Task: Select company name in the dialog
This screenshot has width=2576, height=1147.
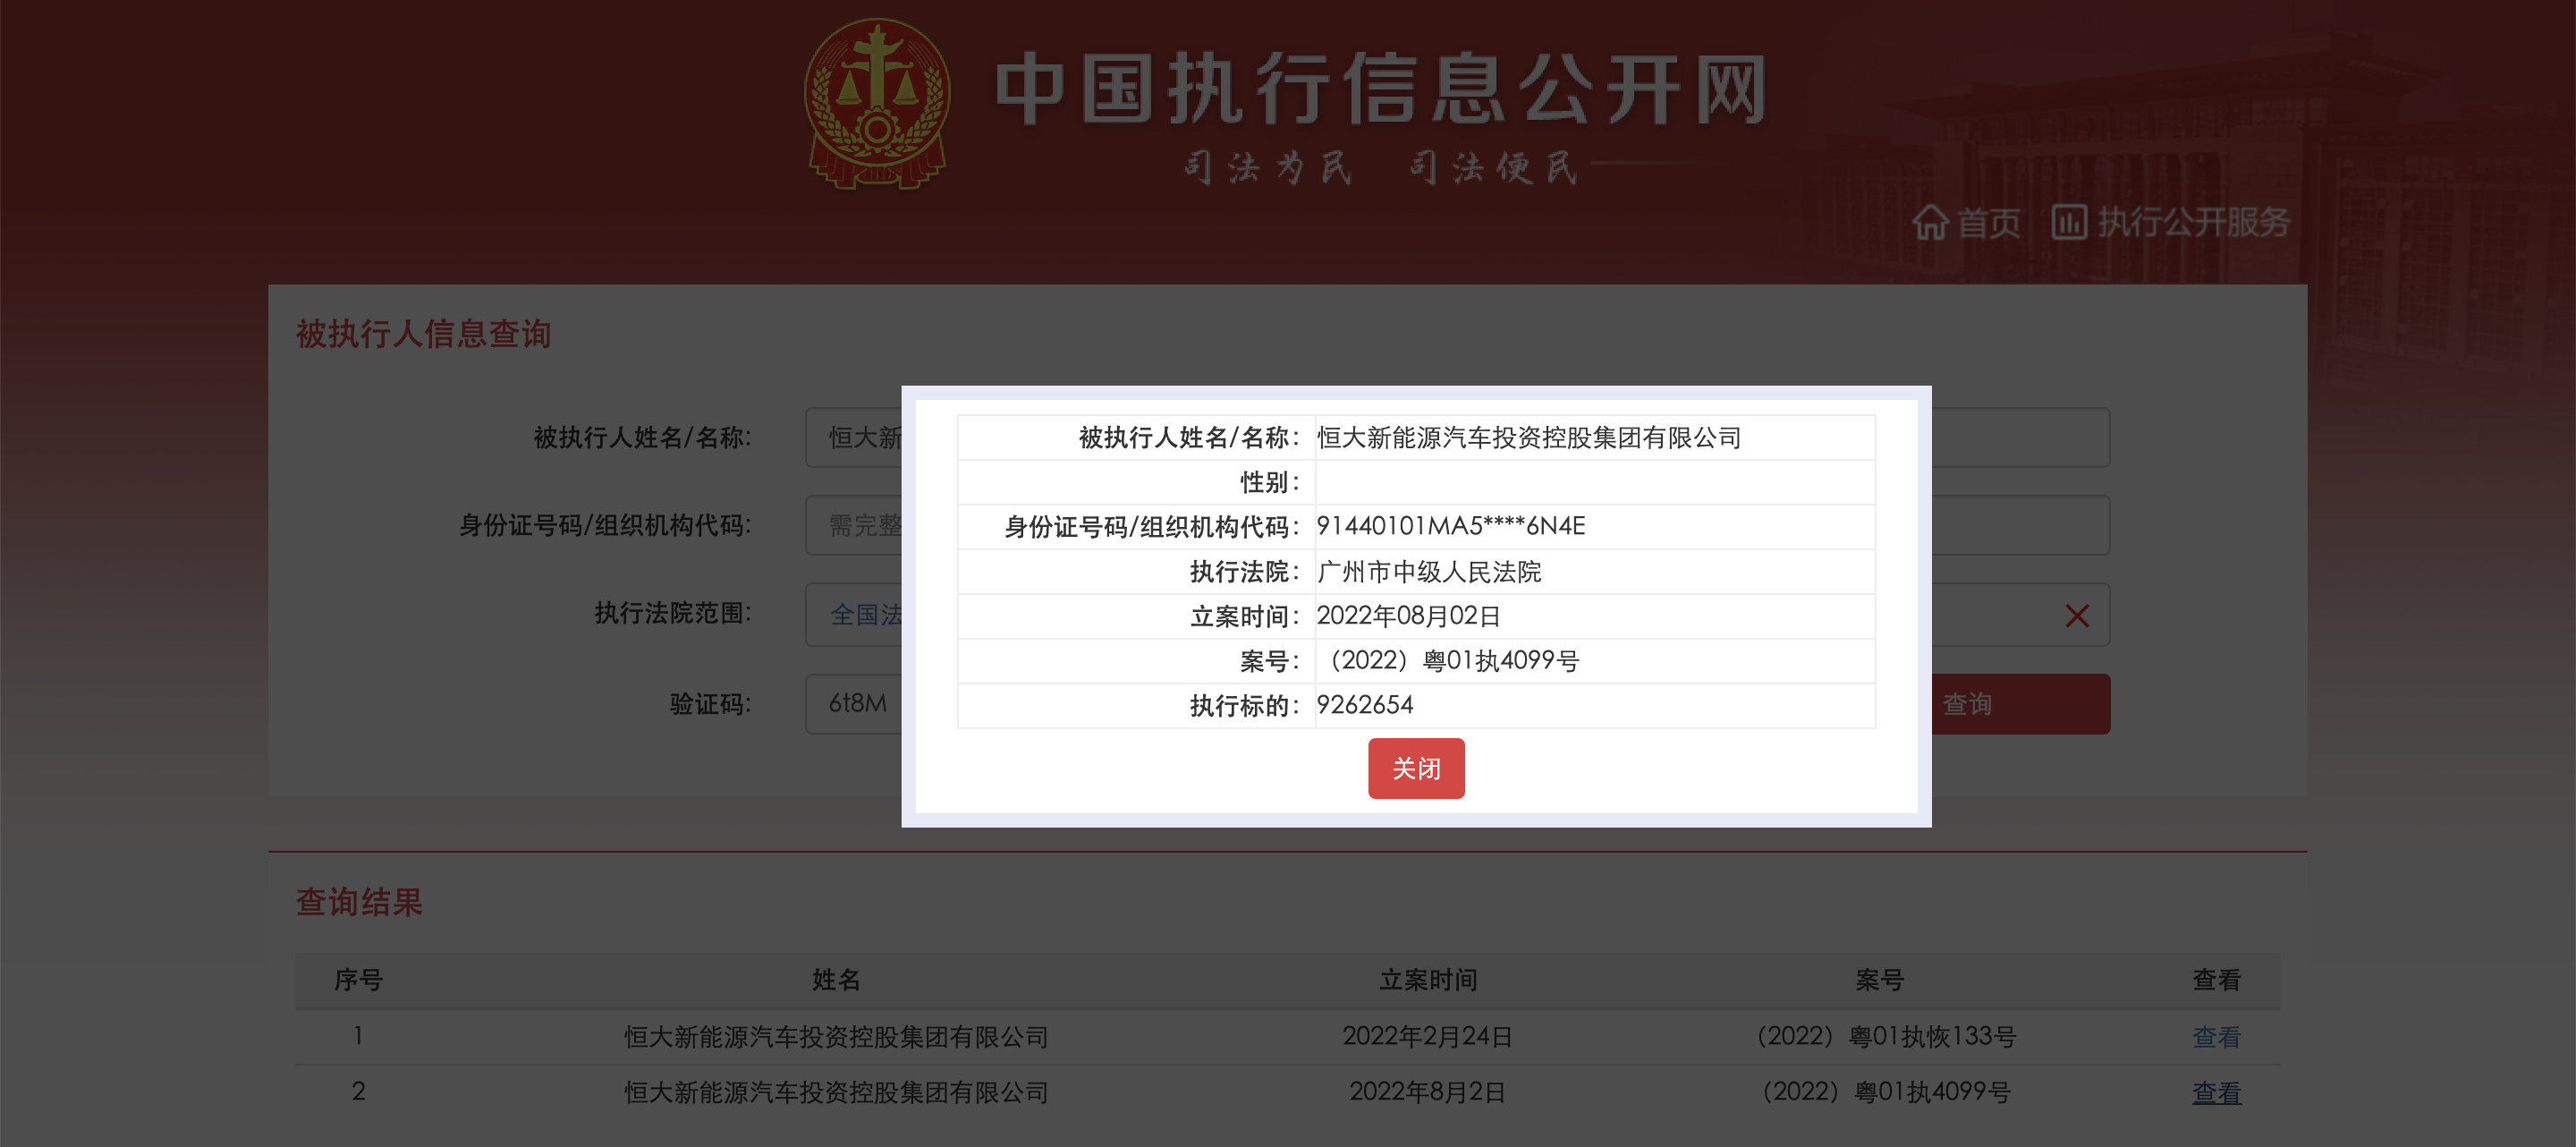Action: point(1528,437)
